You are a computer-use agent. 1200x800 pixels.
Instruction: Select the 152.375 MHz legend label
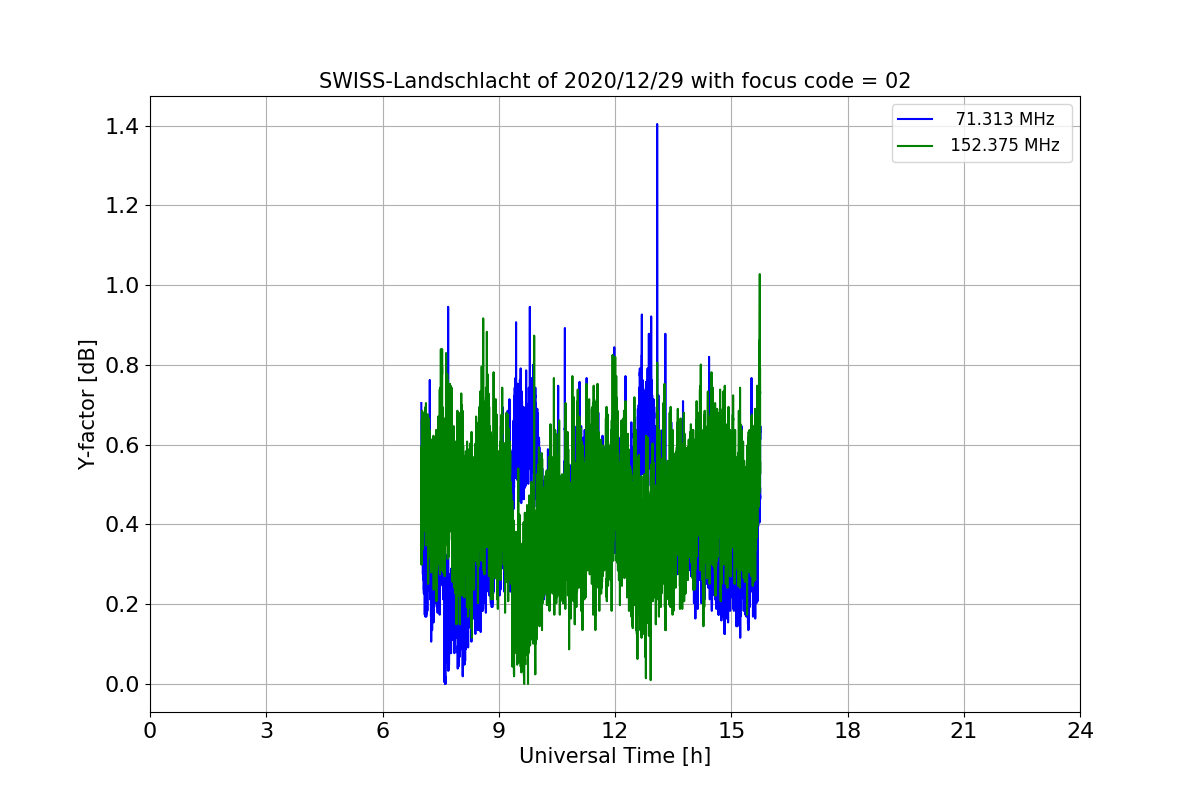[x=1005, y=145]
